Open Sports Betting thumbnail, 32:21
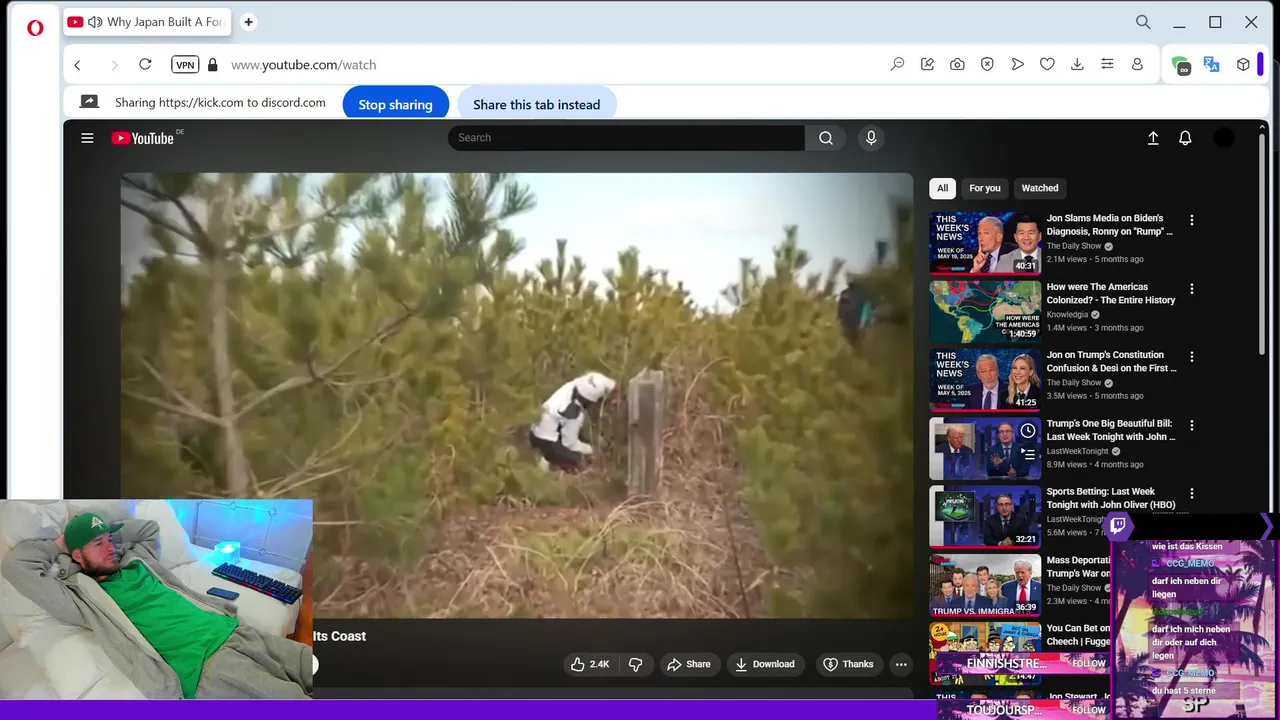The height and width of the screenshot is (720, 1280). [x=985, y=516]
